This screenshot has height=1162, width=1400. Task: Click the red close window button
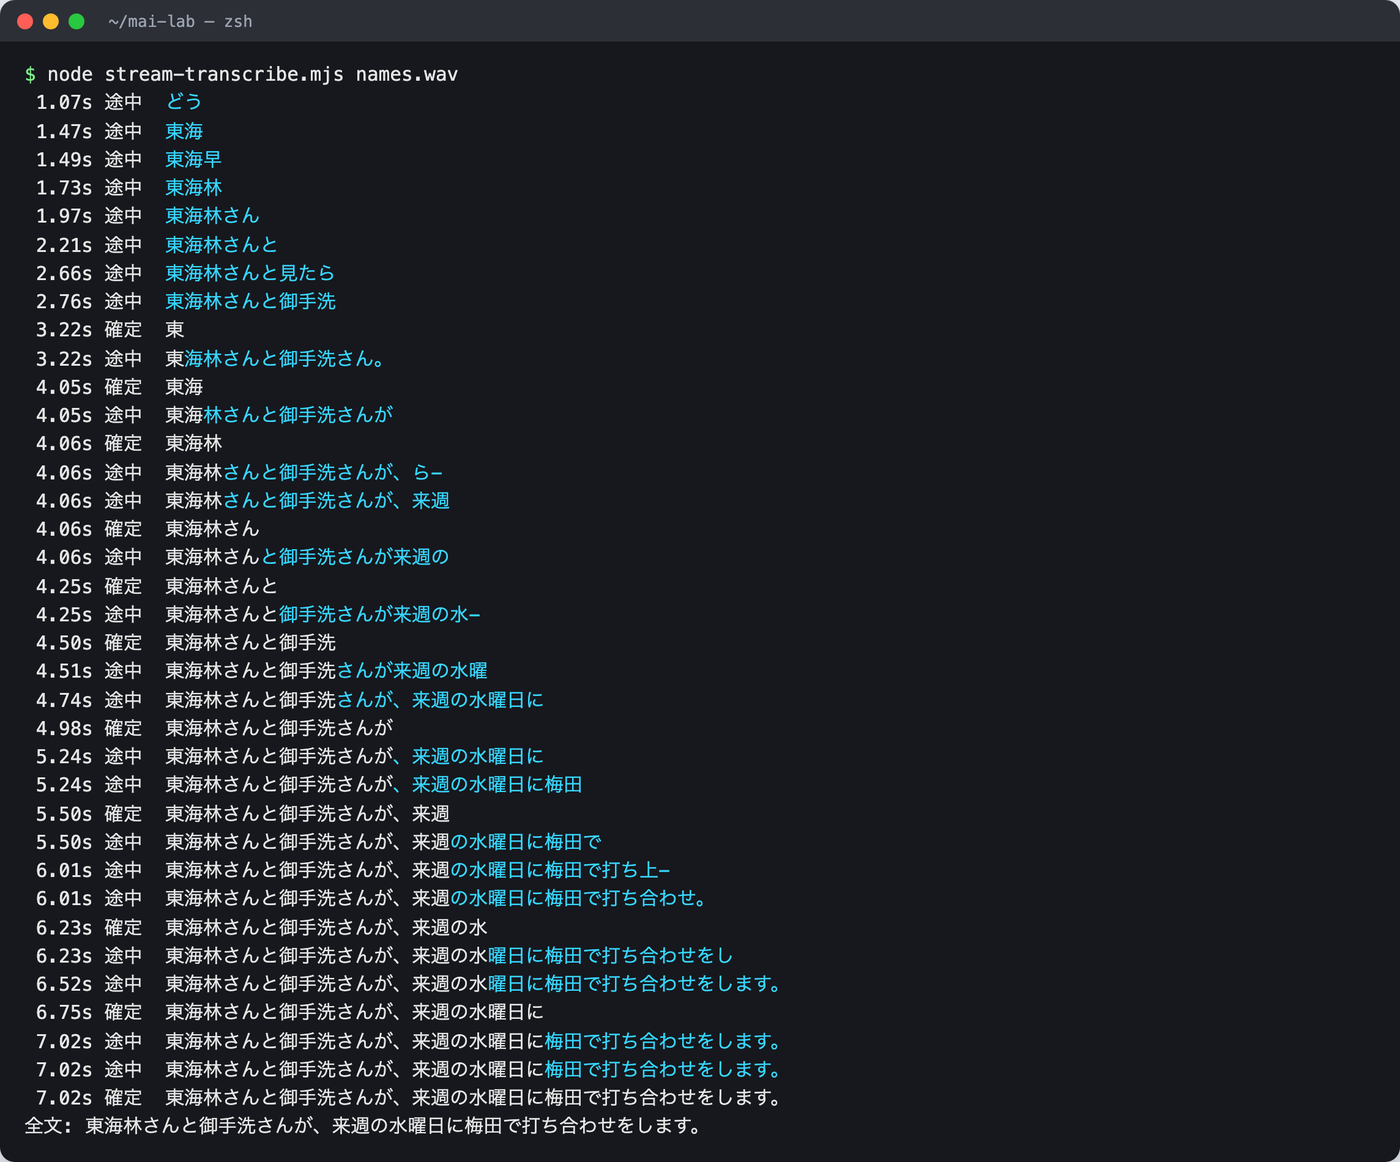(25, 21)
